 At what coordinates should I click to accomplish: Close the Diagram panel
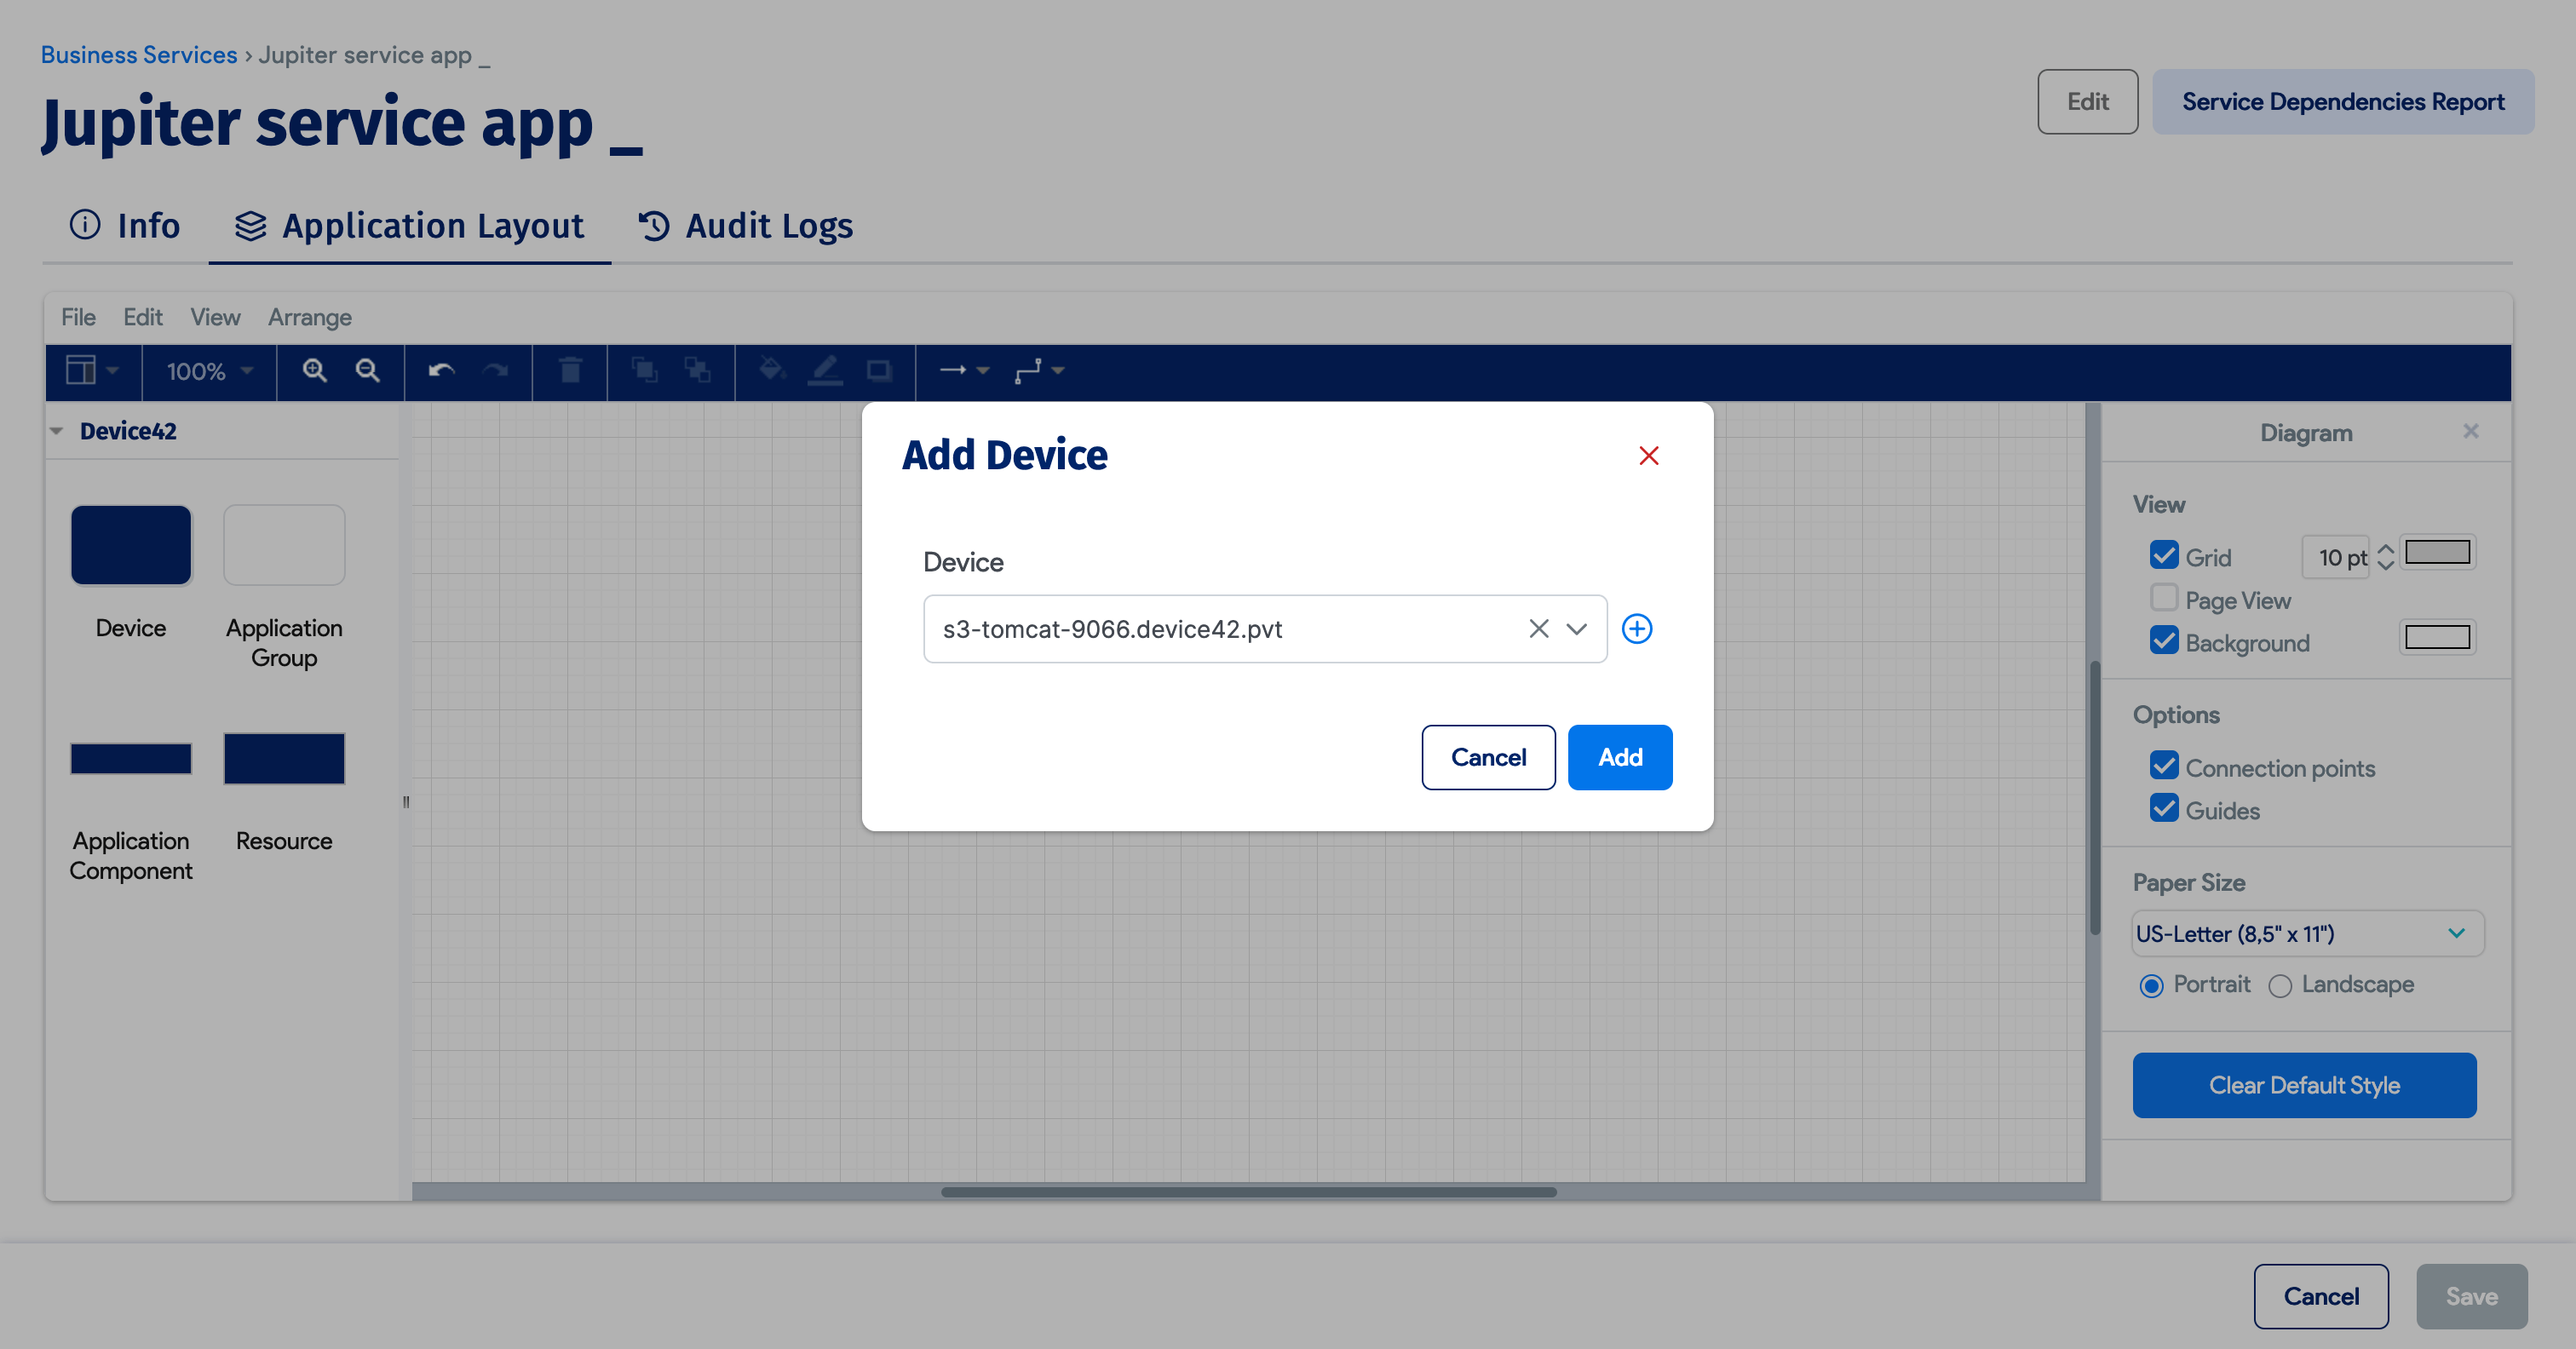(2471, 431)
